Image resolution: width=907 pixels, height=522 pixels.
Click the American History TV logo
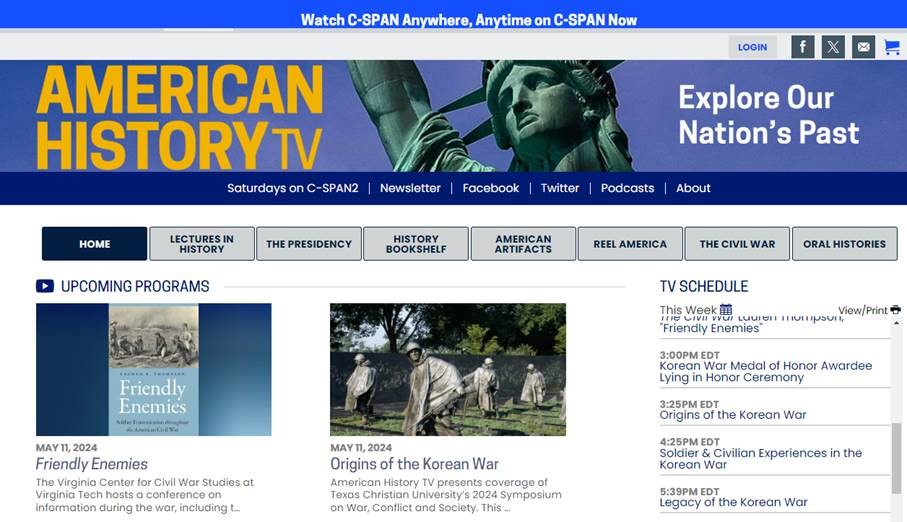click(179, 117)
